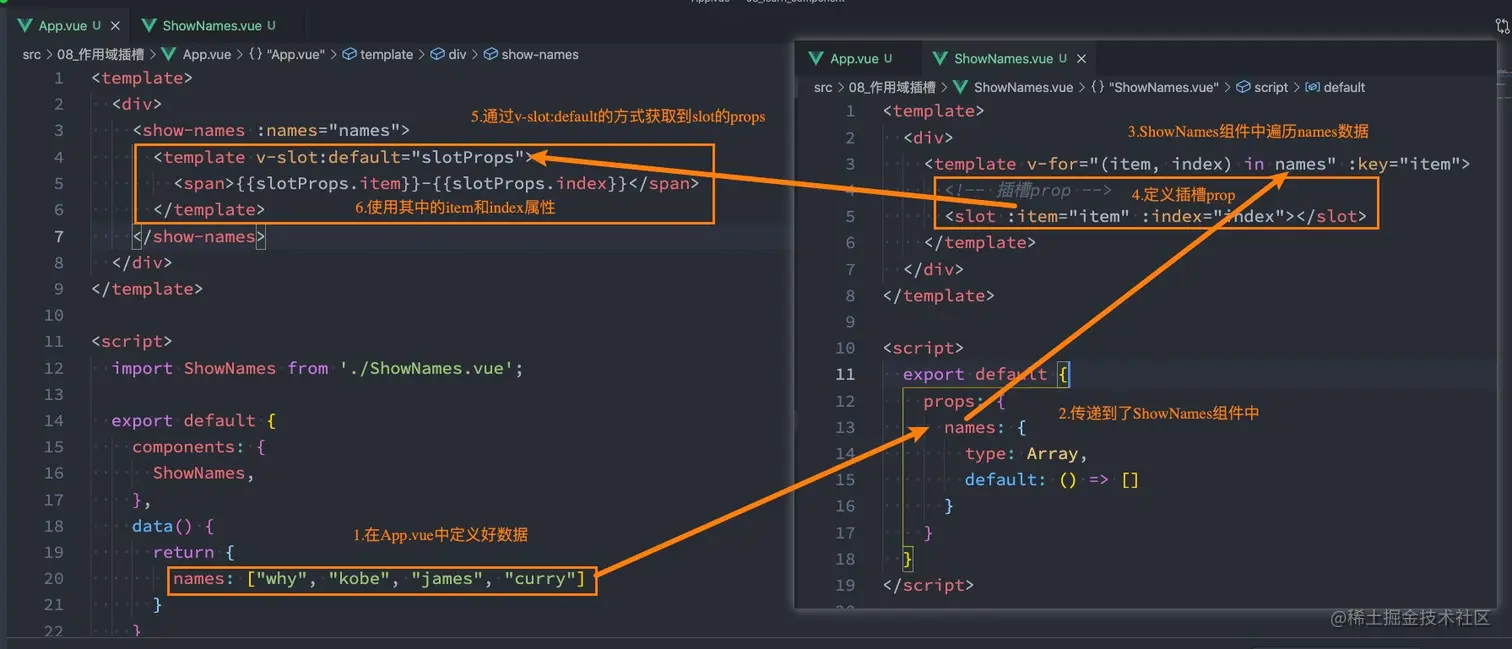Open the src breadcrumb dropdown
The height and width of the screenshot is (649, 1512).
(31, 54)
